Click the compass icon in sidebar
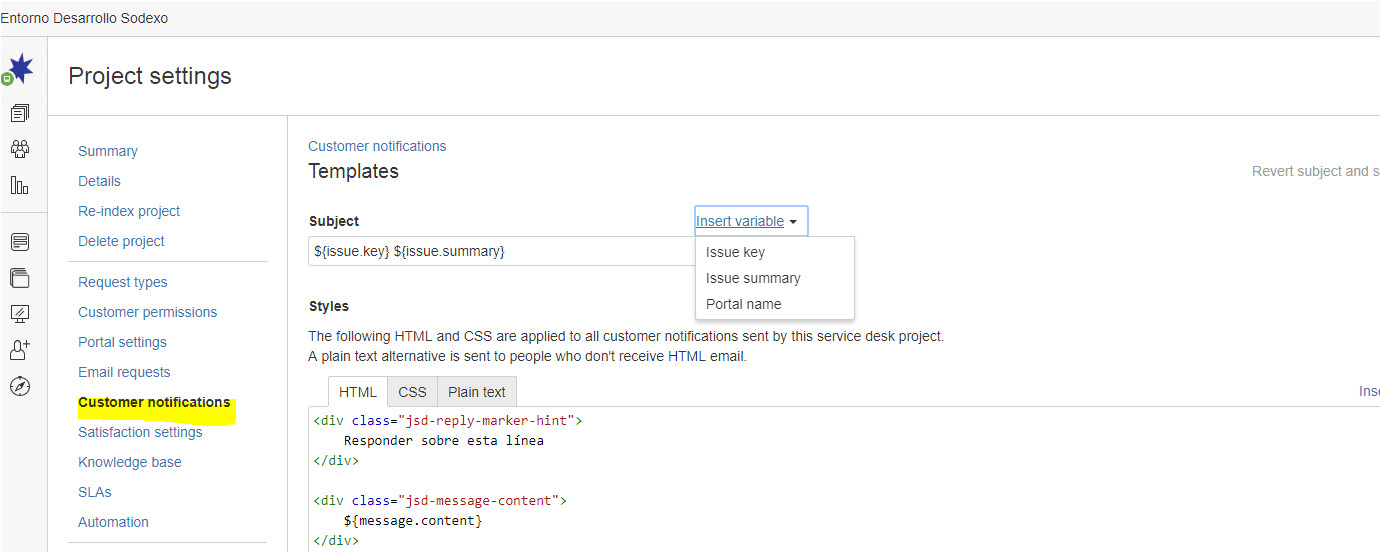This screenshot has height=553, width=1381. point(20,386)
